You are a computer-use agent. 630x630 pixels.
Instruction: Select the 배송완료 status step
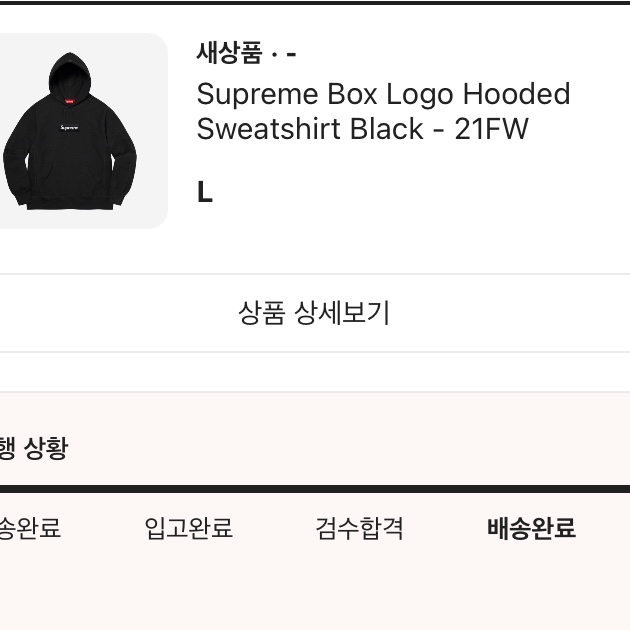click(531, 528)
